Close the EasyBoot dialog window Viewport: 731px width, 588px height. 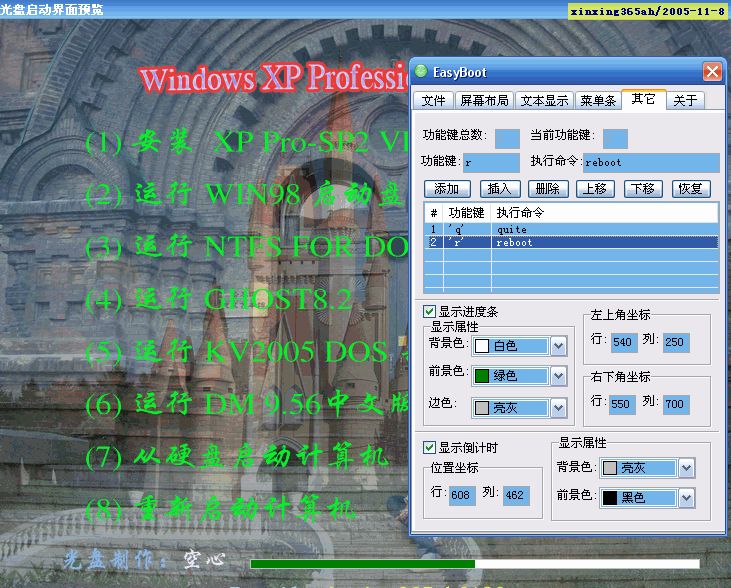click(712, 72)
